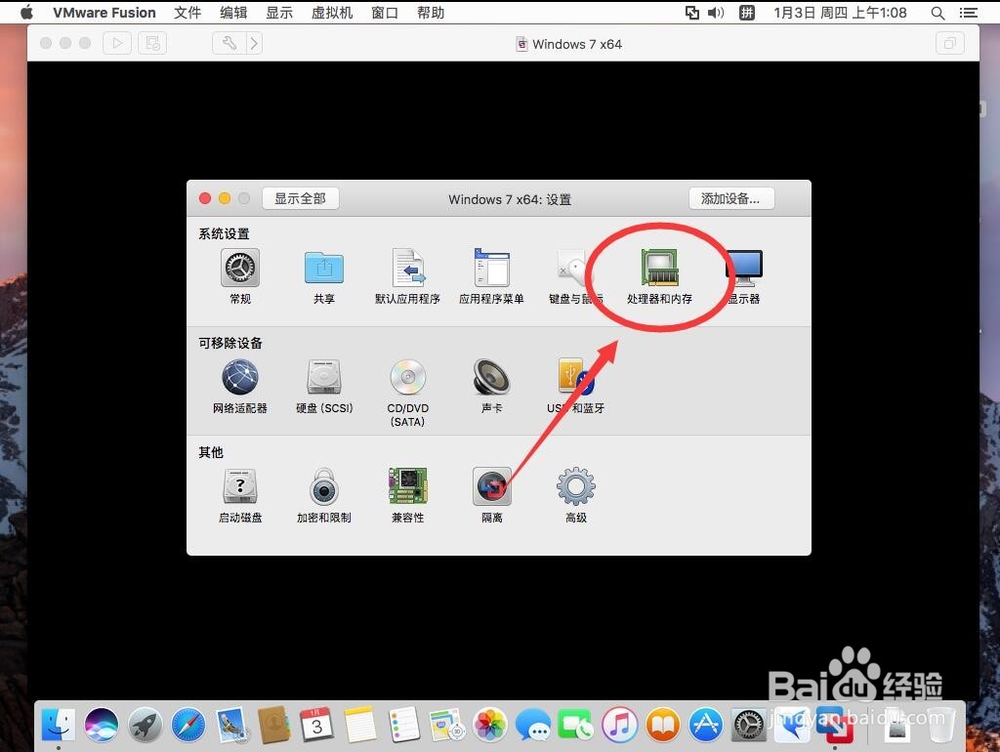Screen dimensions: 1000x752
Task: Click 添加设备... button
Action: tap(732, 198)
